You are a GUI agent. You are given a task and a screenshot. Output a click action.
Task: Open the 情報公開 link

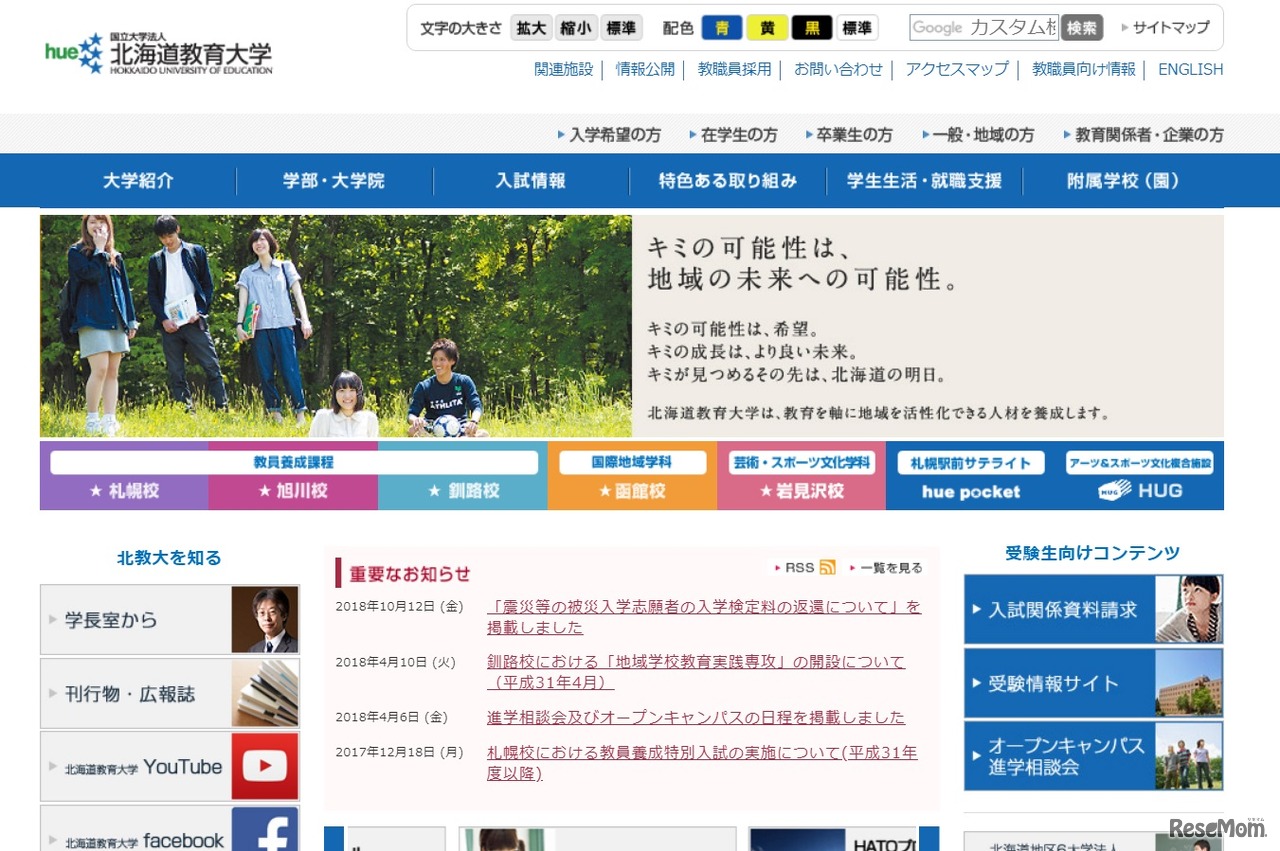click(645, 69)
